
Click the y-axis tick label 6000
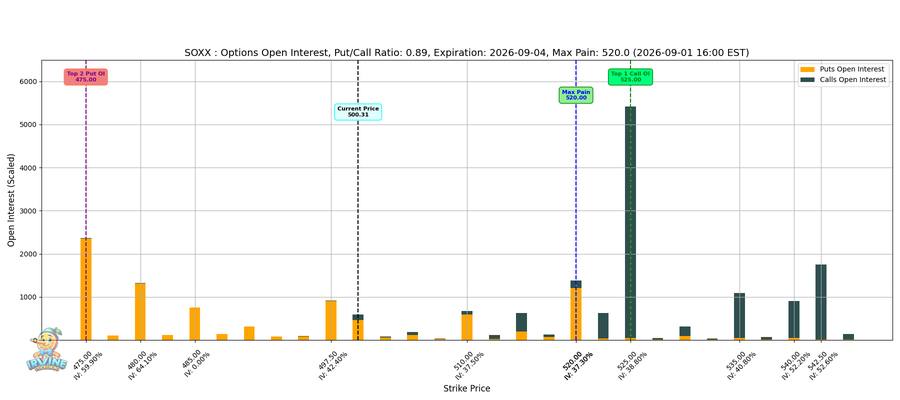[x=29, y=81]
